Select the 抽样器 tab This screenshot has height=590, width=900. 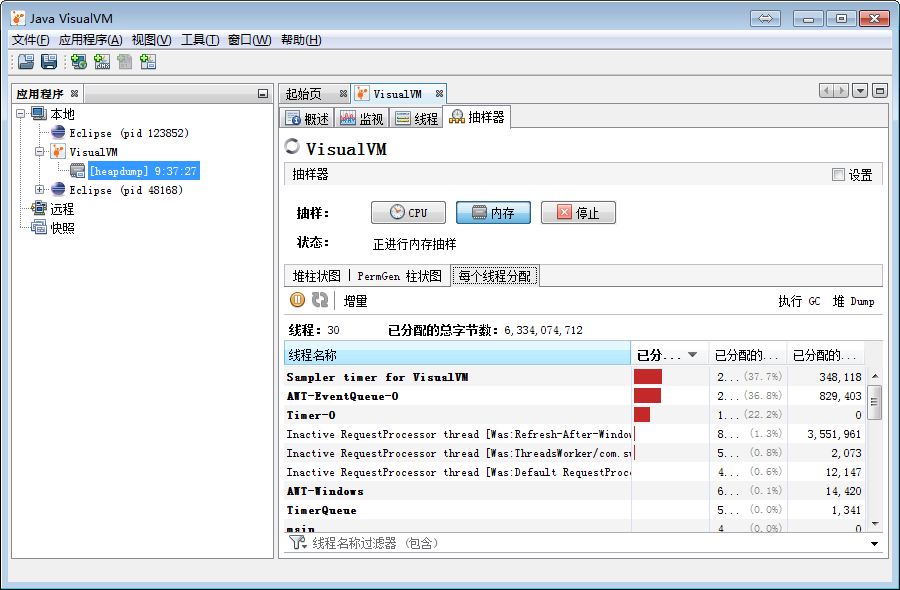pos(477,117)
